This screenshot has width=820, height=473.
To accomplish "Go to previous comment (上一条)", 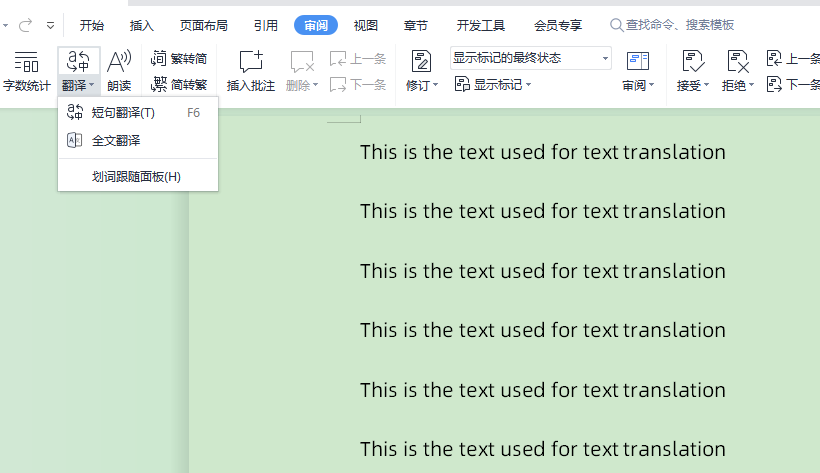I will coord(358,59).
